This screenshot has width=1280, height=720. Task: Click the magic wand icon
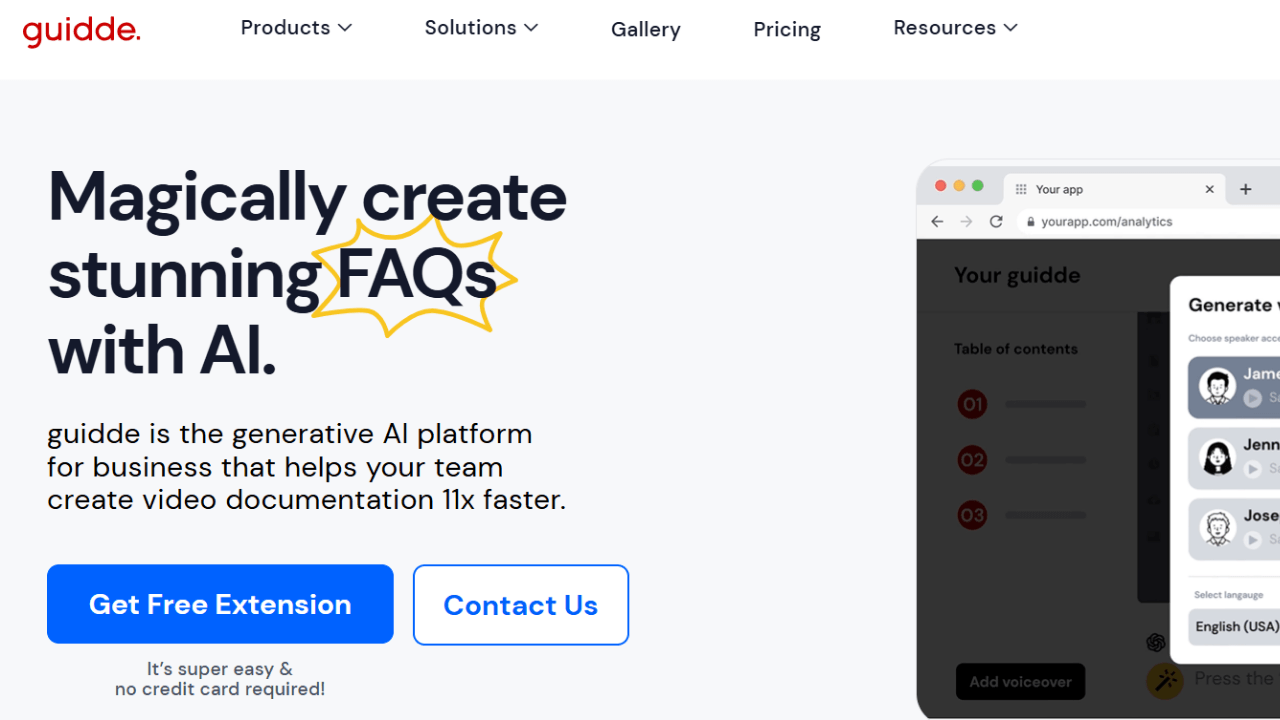[x=1165, y=681]
